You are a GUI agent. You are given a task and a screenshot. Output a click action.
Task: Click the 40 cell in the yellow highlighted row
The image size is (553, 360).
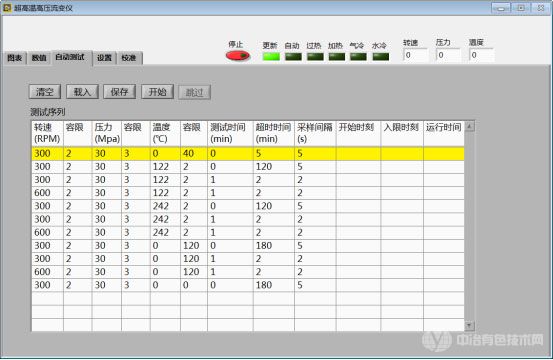coord(194,153)
